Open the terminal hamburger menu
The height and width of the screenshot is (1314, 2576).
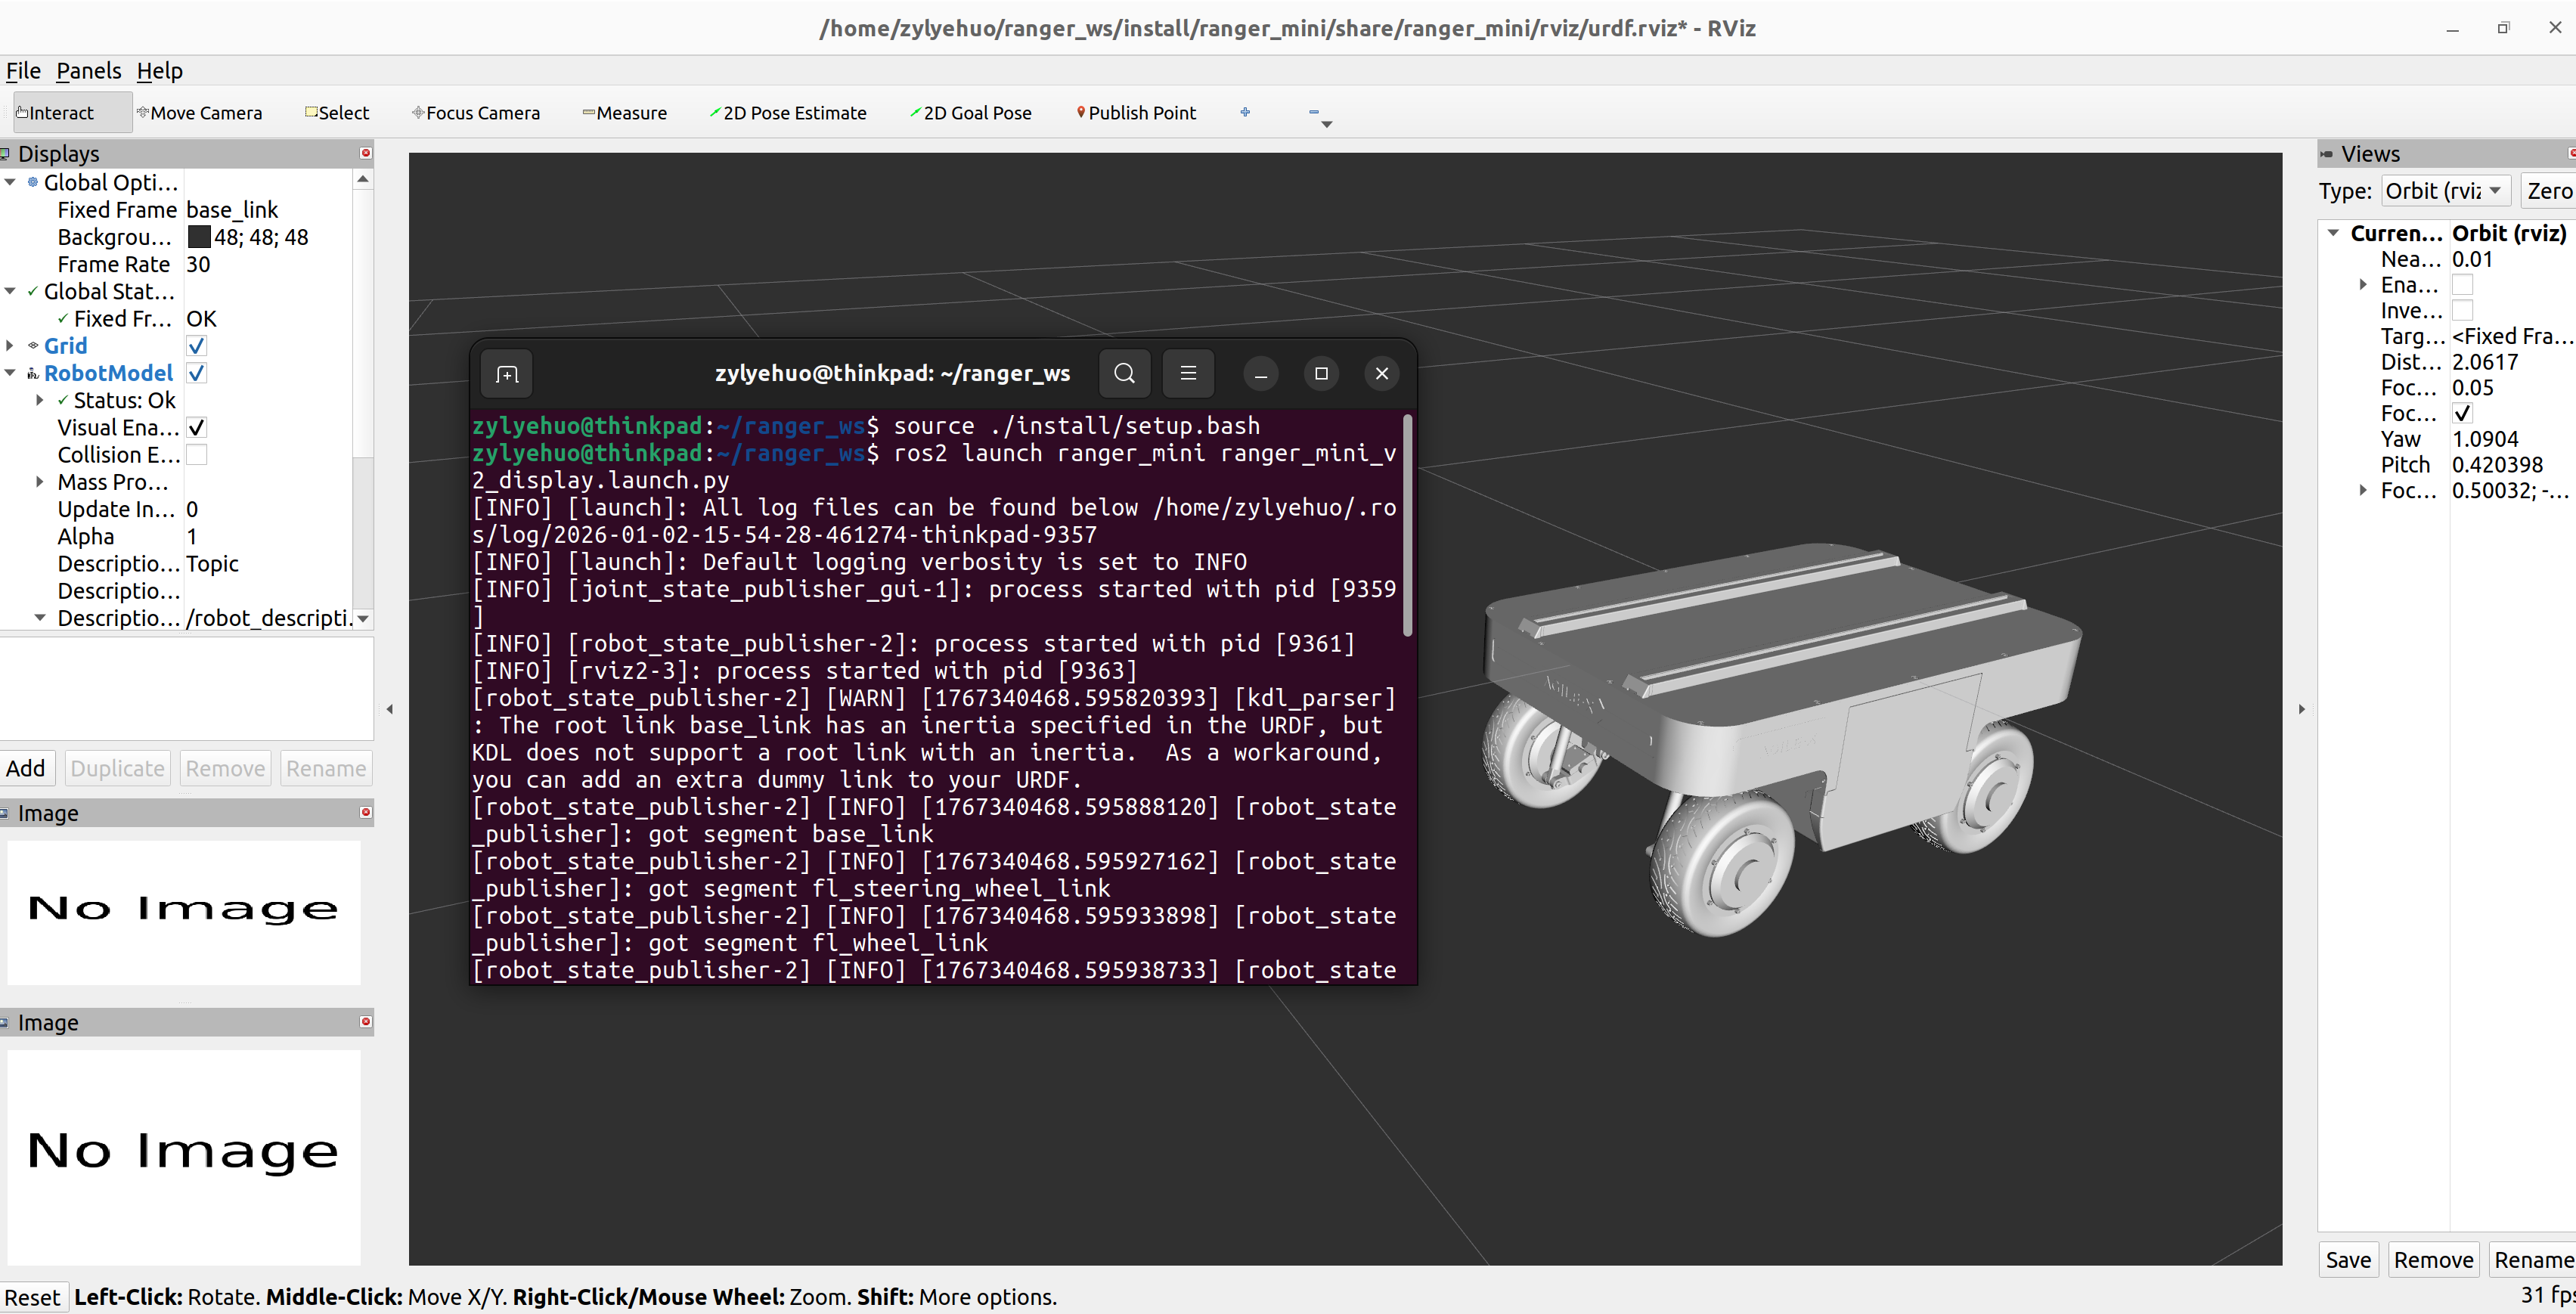[1188, 373]
